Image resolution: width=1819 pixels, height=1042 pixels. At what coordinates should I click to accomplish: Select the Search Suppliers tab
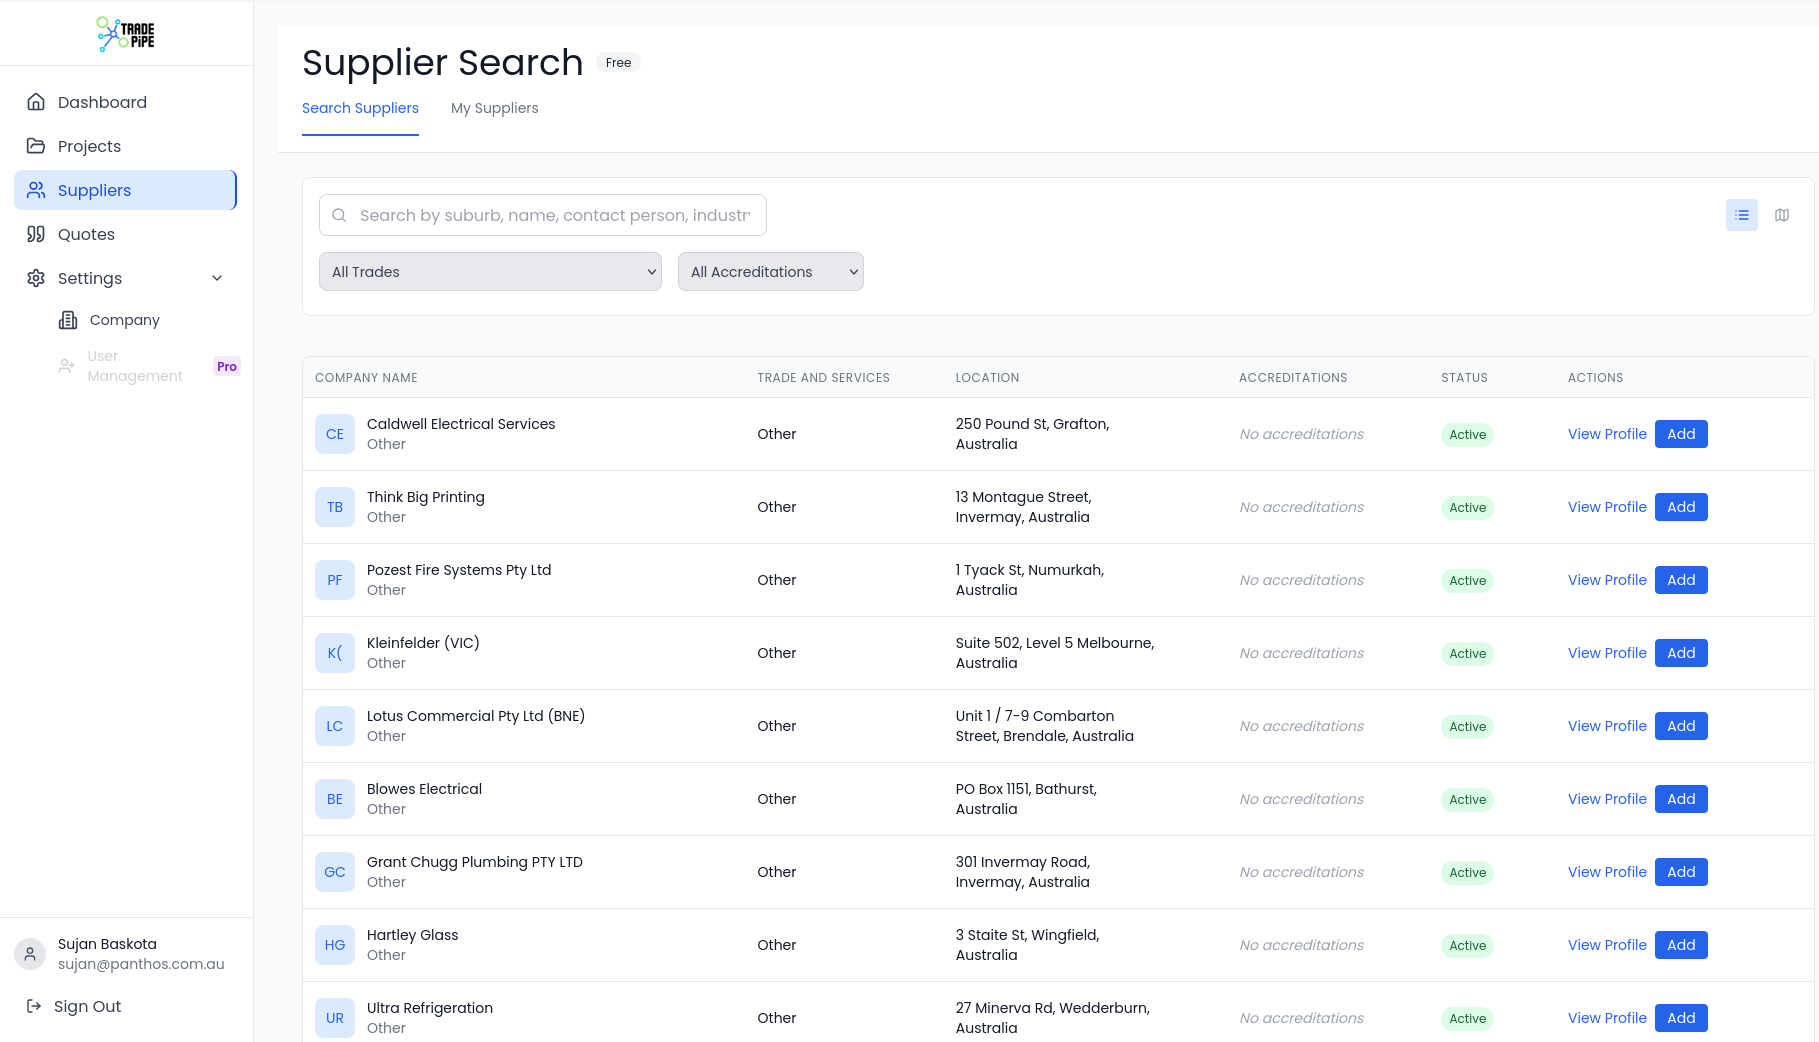point(360,108)
